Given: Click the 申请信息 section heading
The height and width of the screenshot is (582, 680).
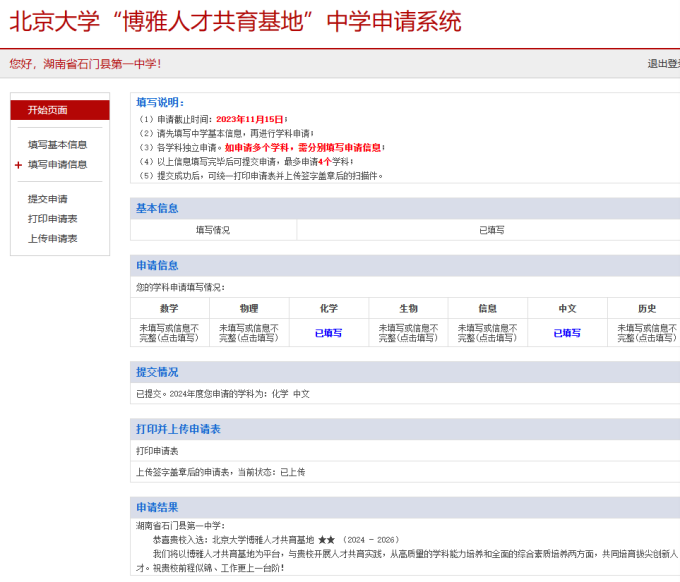Looking at the screenshot, I should 157,266.
